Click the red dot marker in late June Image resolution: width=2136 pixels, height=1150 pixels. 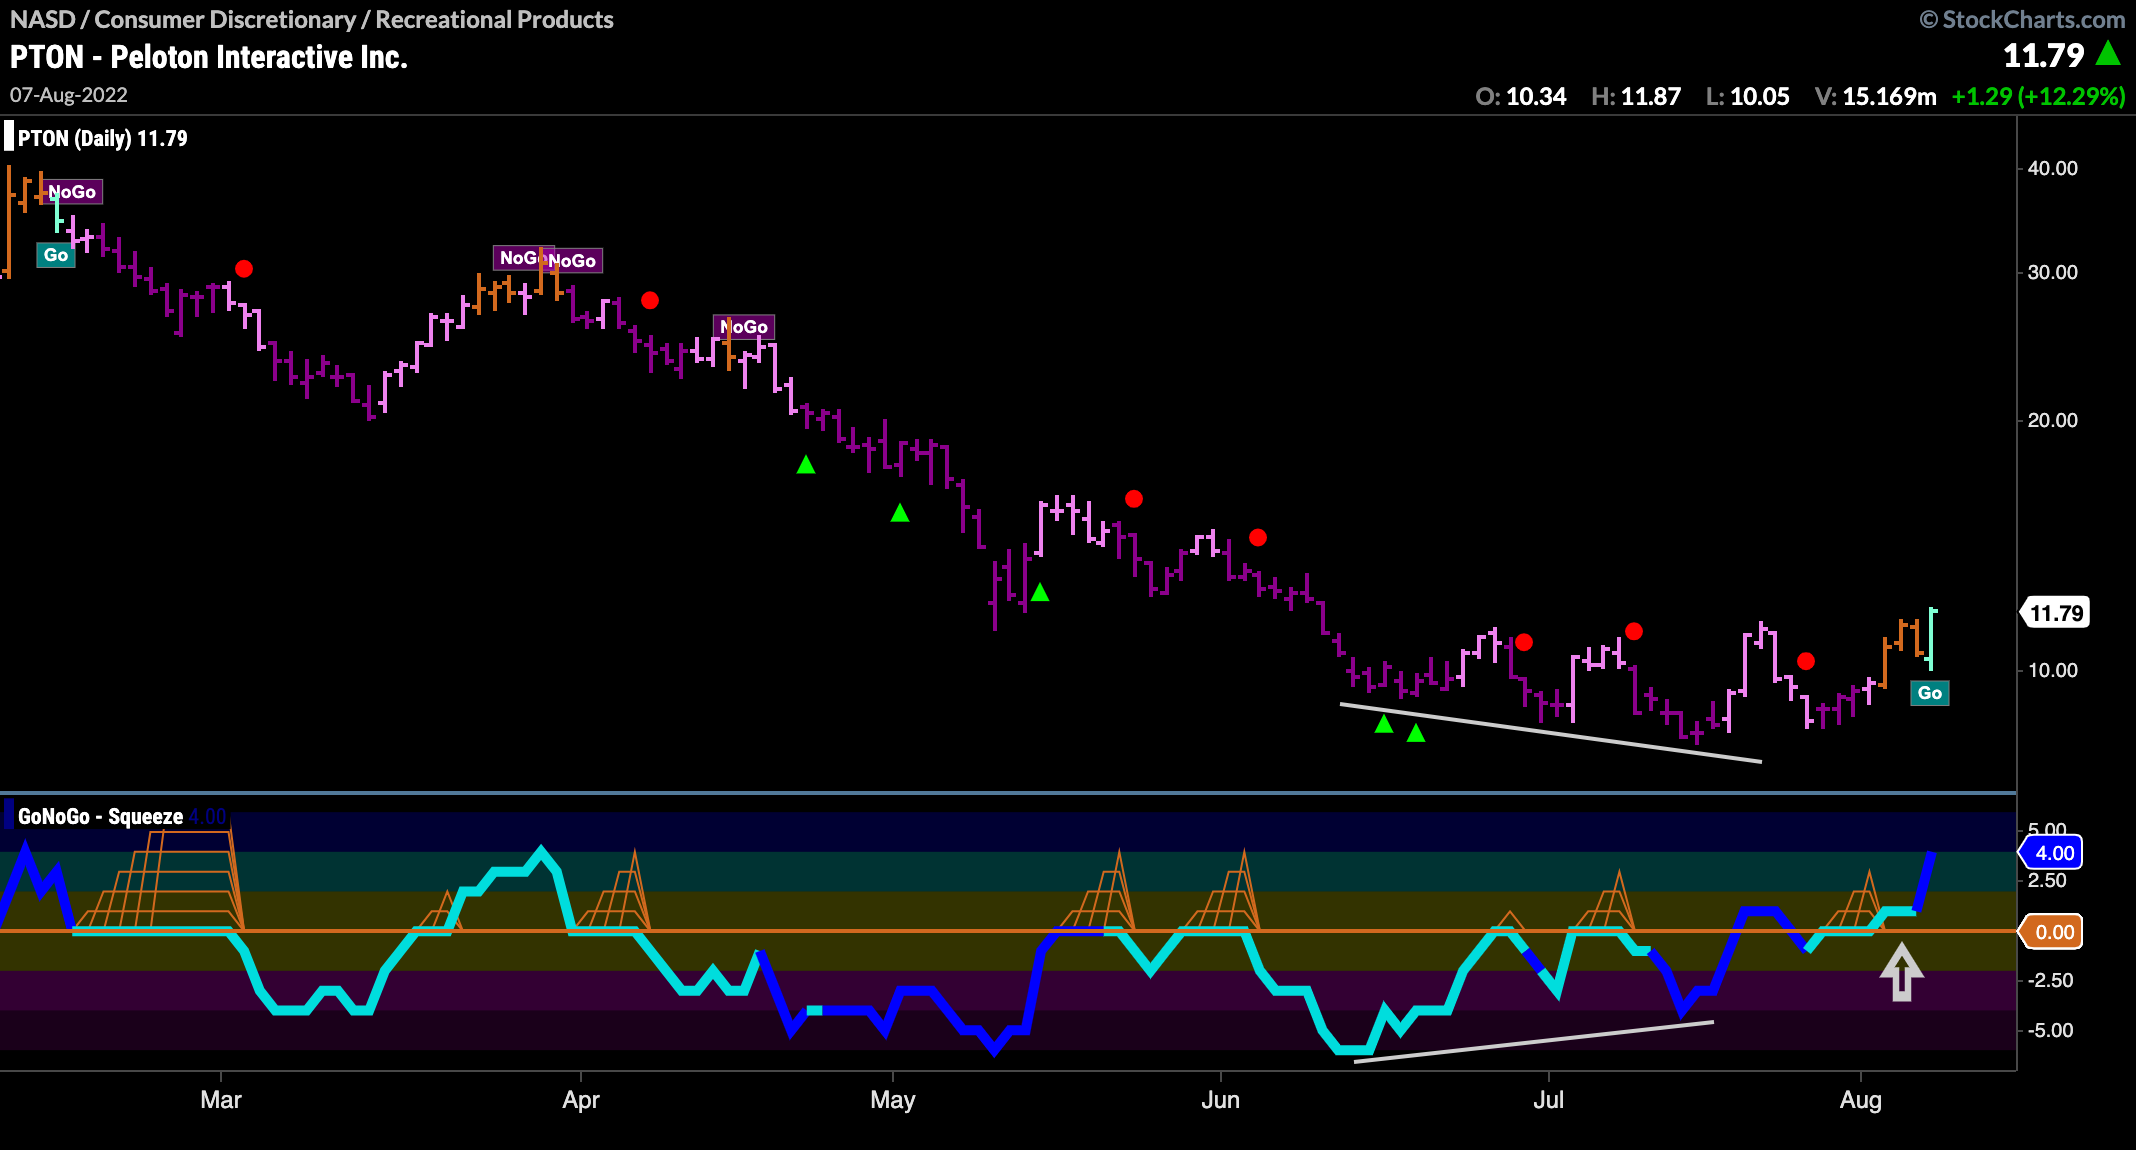click(x=1524, y=642)
